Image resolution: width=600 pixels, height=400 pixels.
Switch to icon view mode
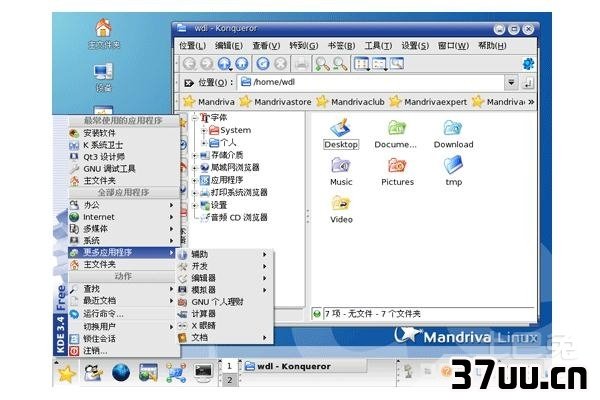(361, 64)
